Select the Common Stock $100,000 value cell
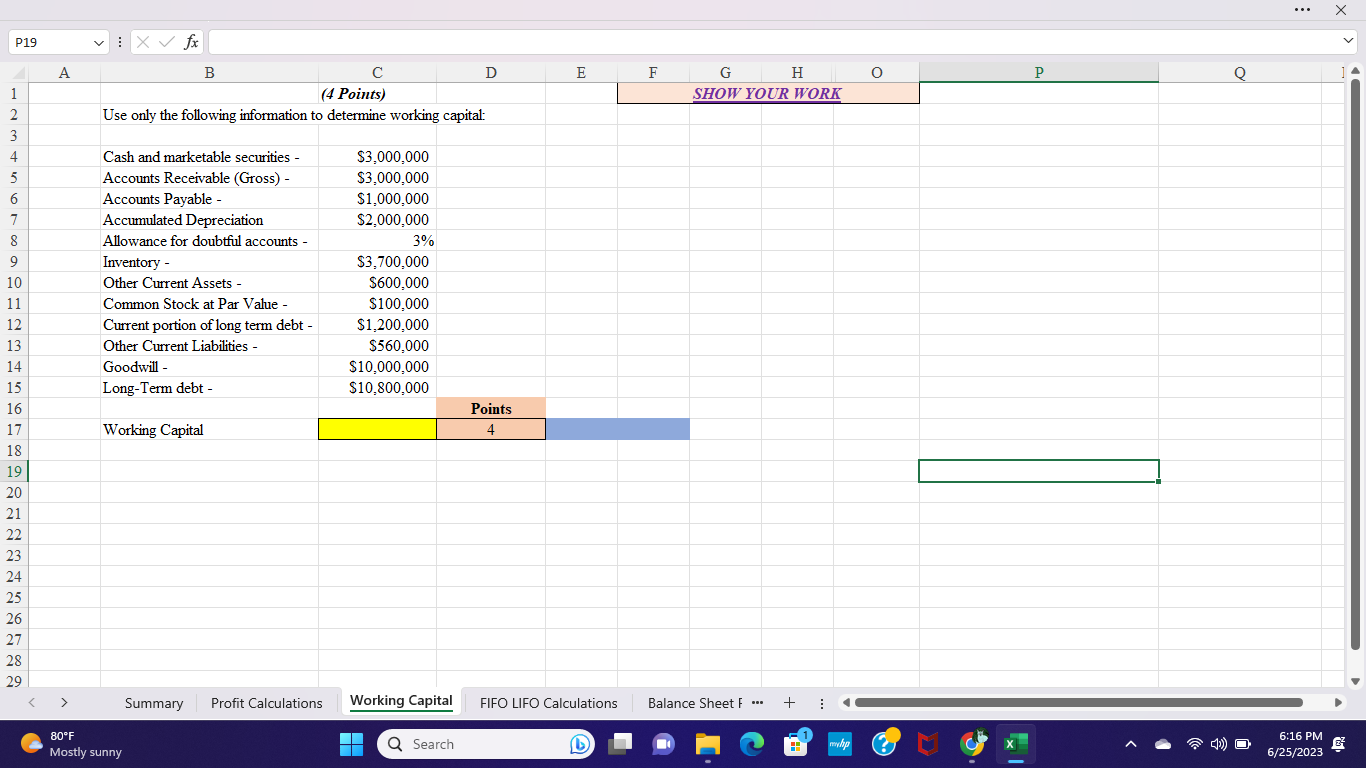This screenshot has width=1366, height=768. point(377,303)
